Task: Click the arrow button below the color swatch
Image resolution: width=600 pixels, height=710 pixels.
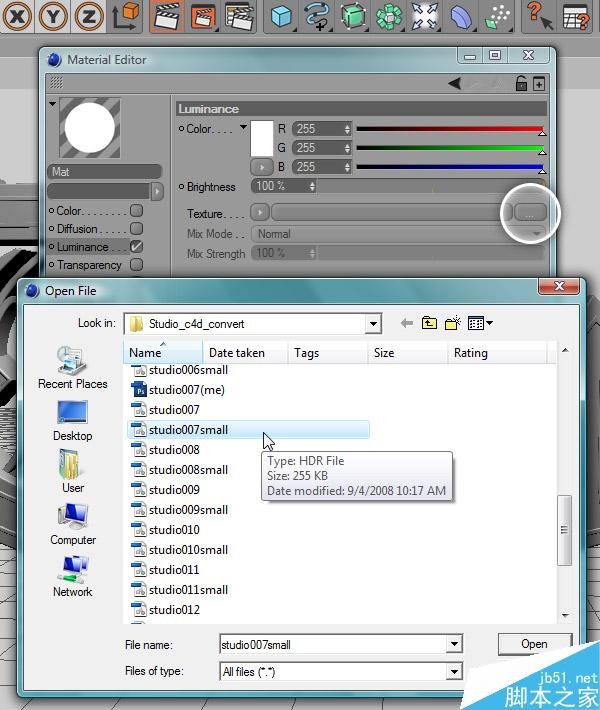Action: (x=262, y=167)
